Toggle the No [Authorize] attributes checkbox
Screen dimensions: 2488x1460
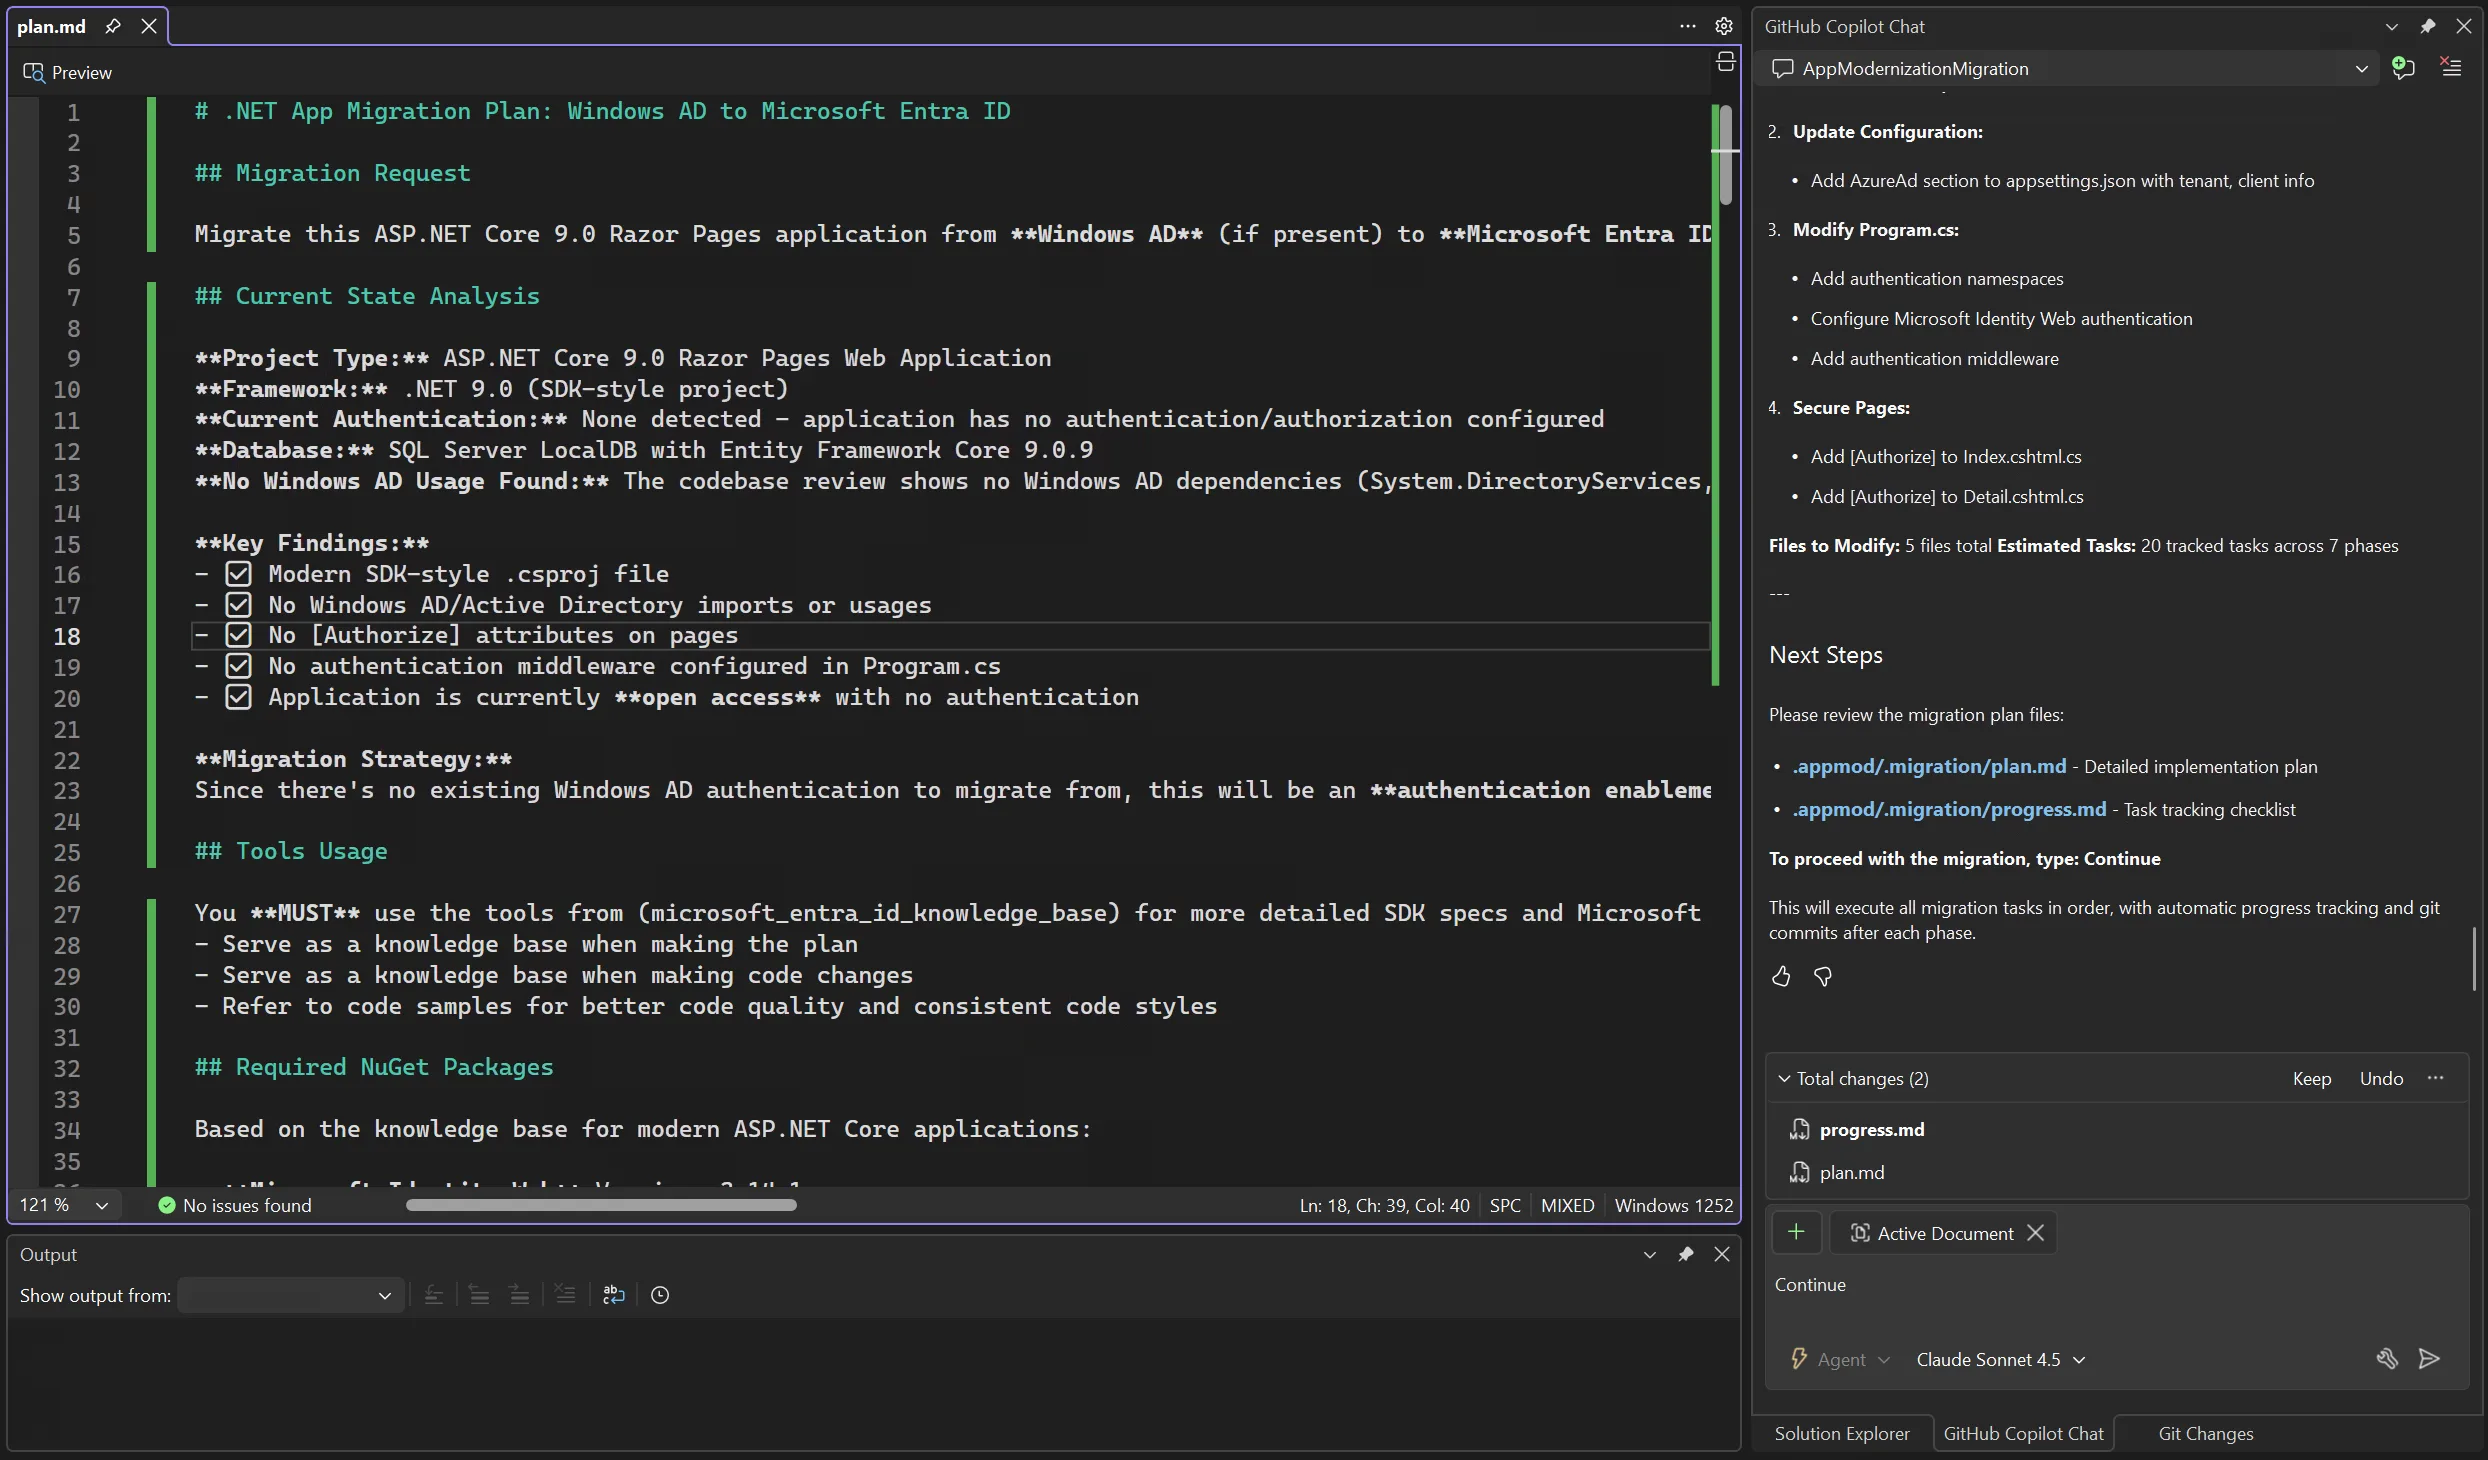click(238, 635)
